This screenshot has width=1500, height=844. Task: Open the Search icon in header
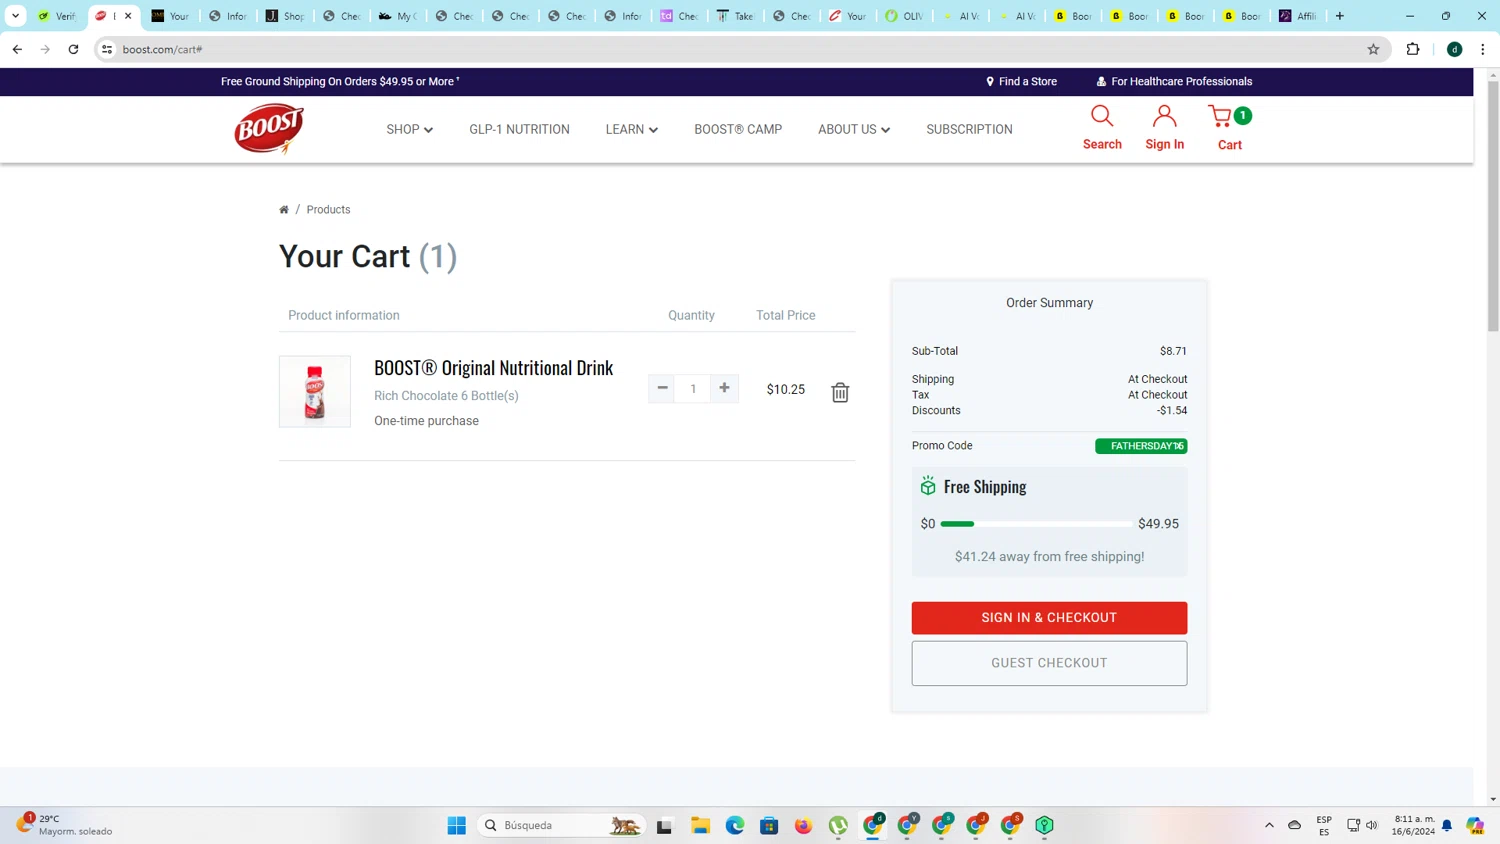tap(1102, 116)
